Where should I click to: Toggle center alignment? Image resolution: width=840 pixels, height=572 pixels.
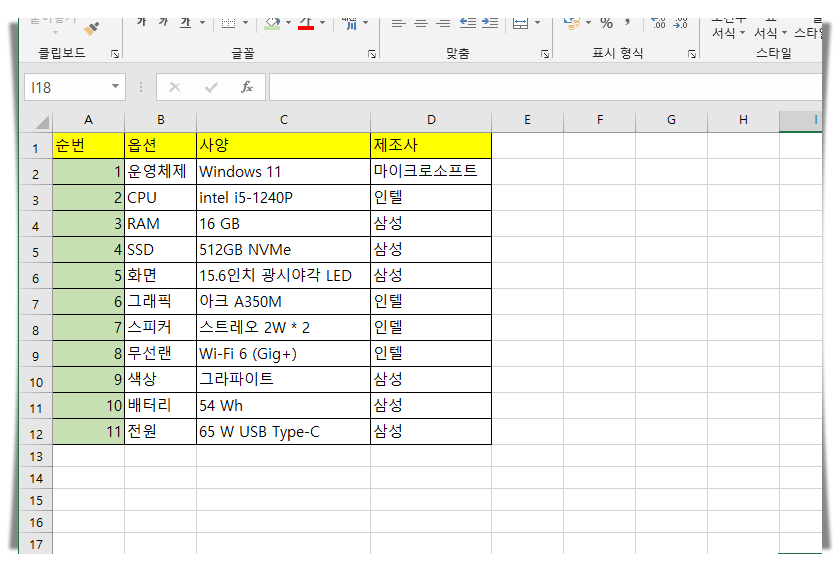(421, 22)
